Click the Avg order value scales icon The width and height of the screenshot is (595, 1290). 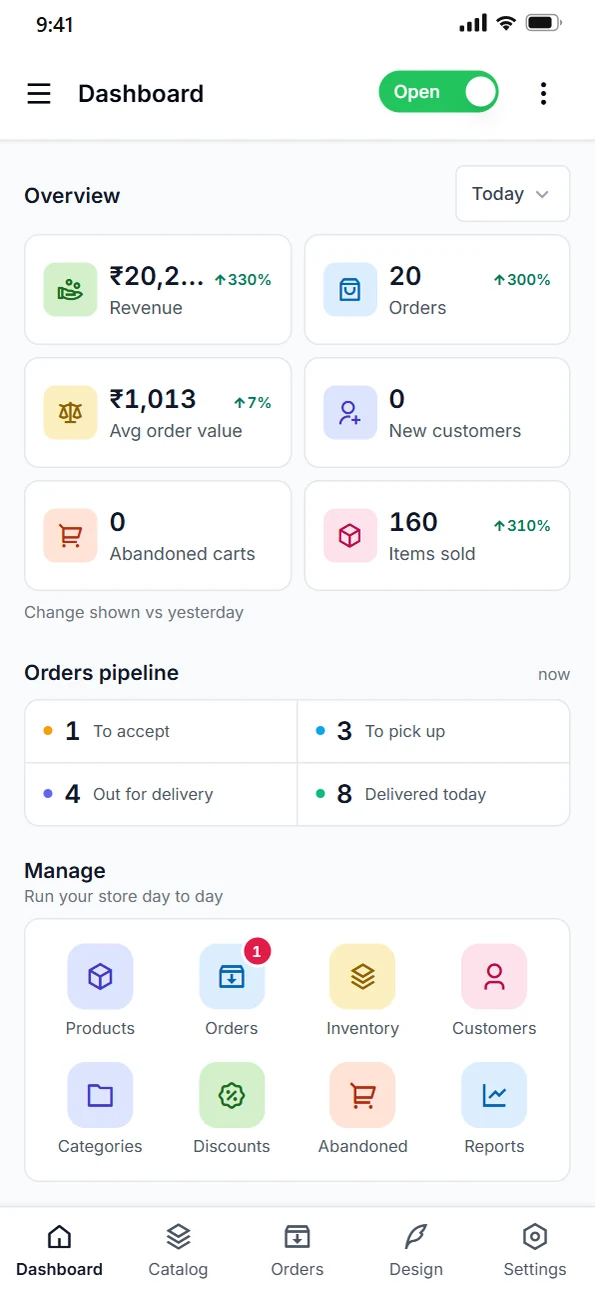(70, 413)
